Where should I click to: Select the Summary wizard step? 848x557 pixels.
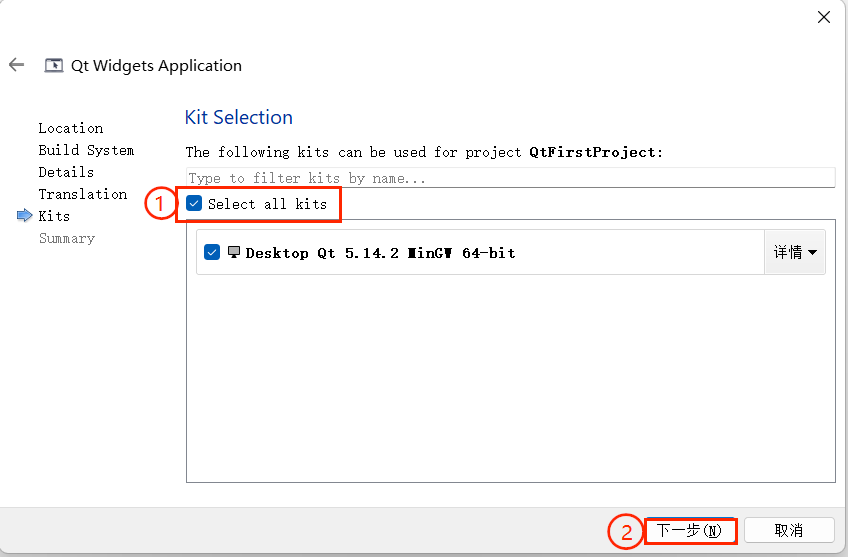[x=67, y=238]
